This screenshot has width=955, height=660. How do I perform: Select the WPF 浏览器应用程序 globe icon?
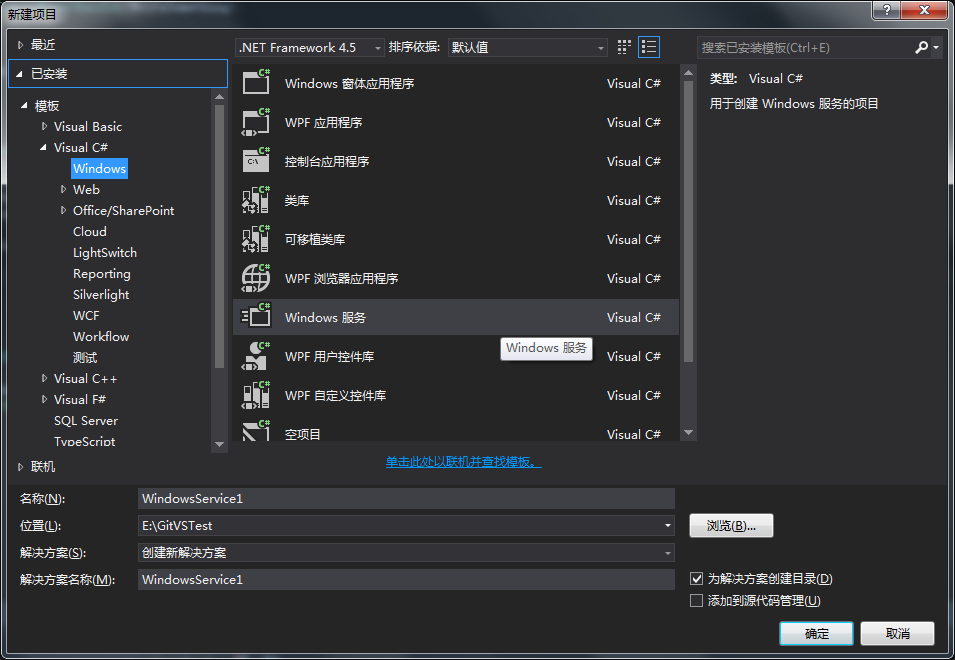256,278
